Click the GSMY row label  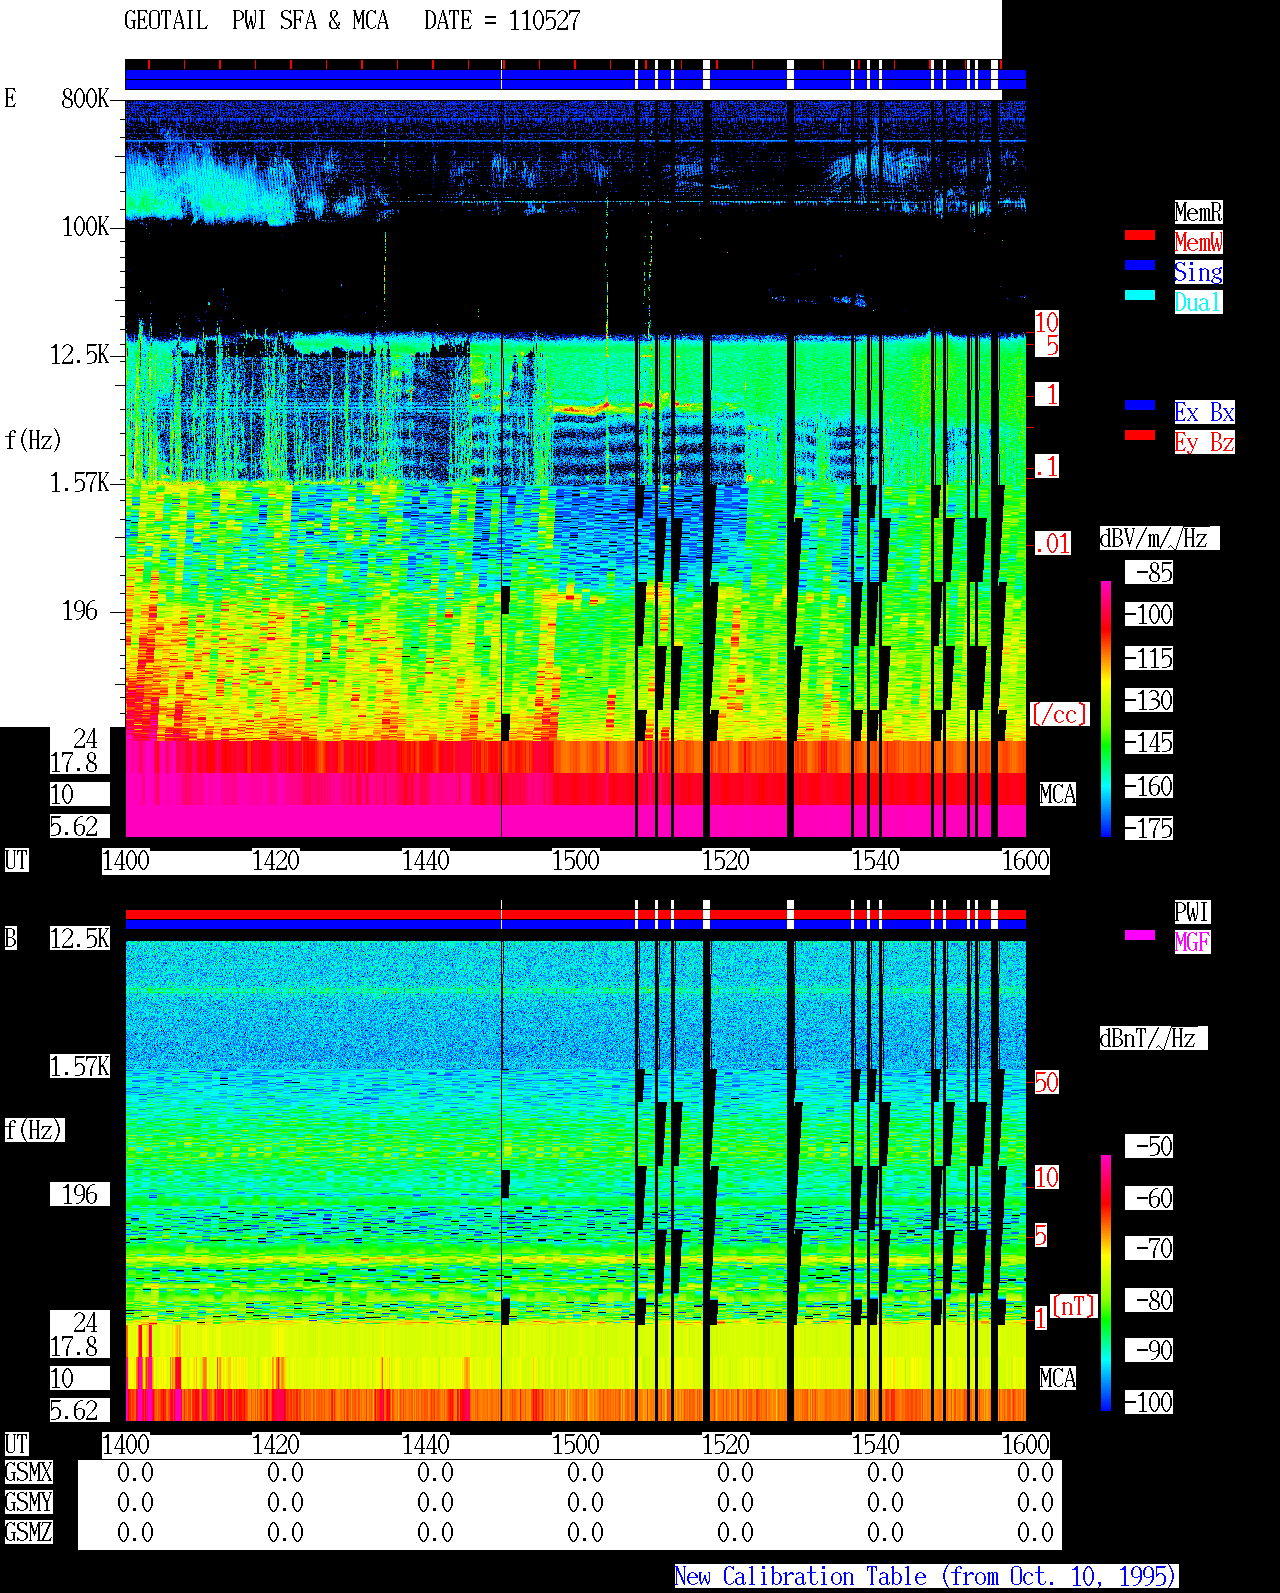(28, 1502)
